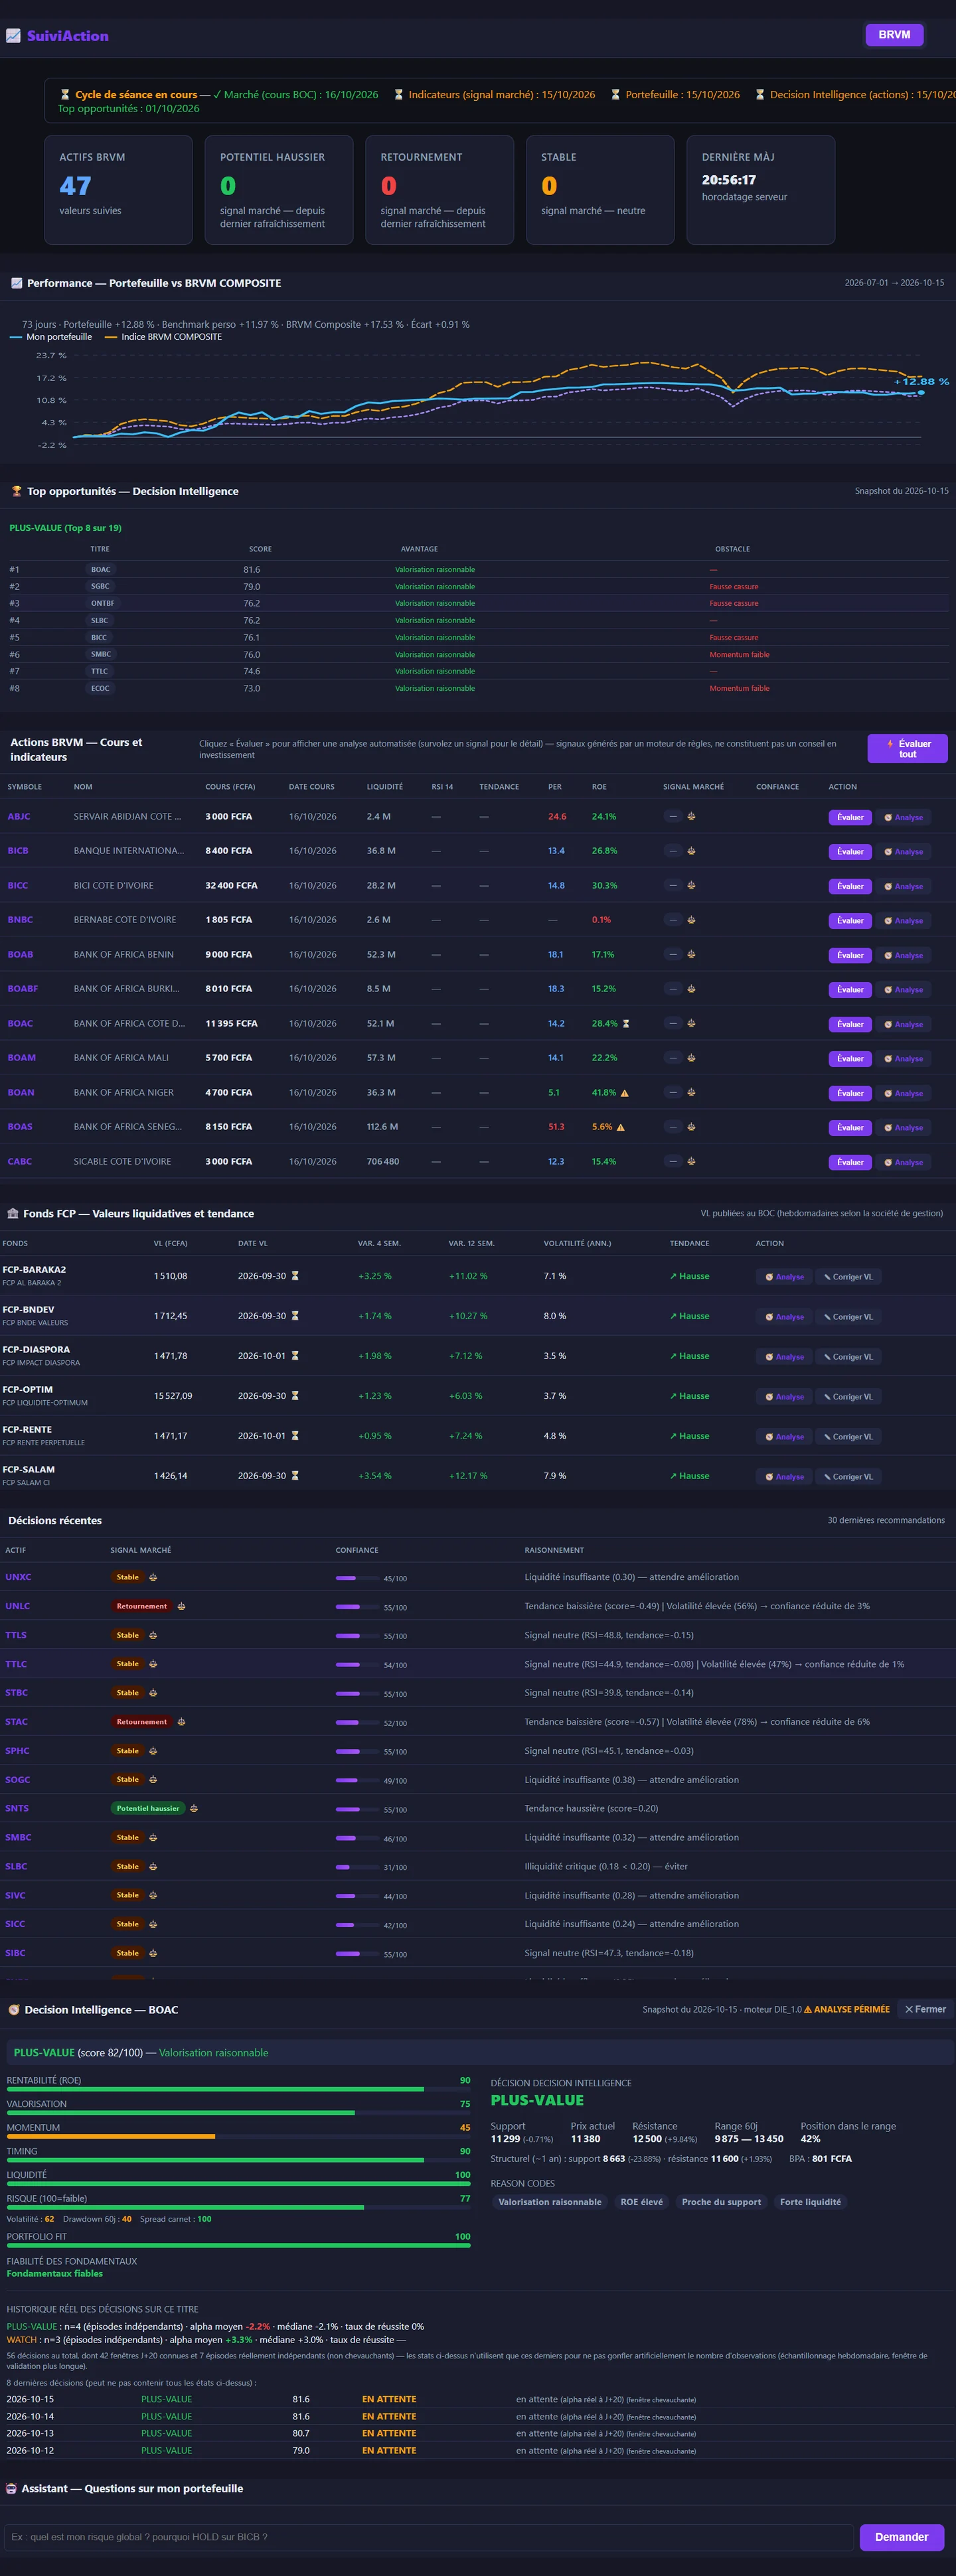Click the Proche du support reason tag
Image resolution: width=956 pixels, height=2576 pixels.
click(x=721, y=2202)
